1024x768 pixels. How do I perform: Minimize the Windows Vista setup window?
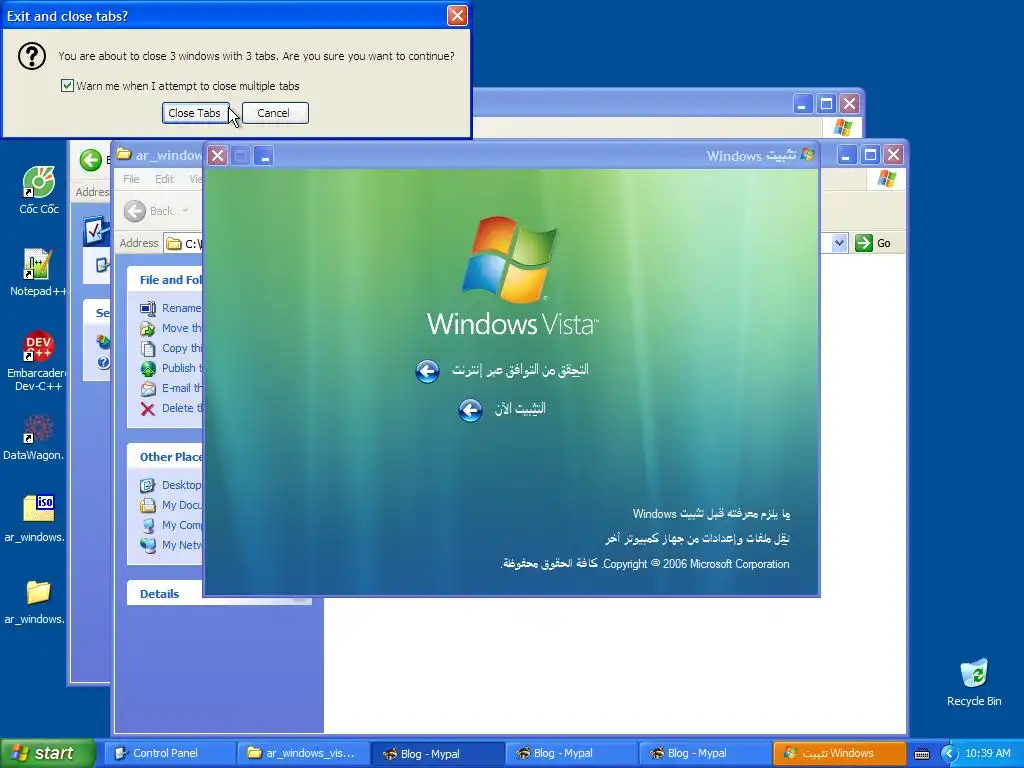tap(264, 155)
